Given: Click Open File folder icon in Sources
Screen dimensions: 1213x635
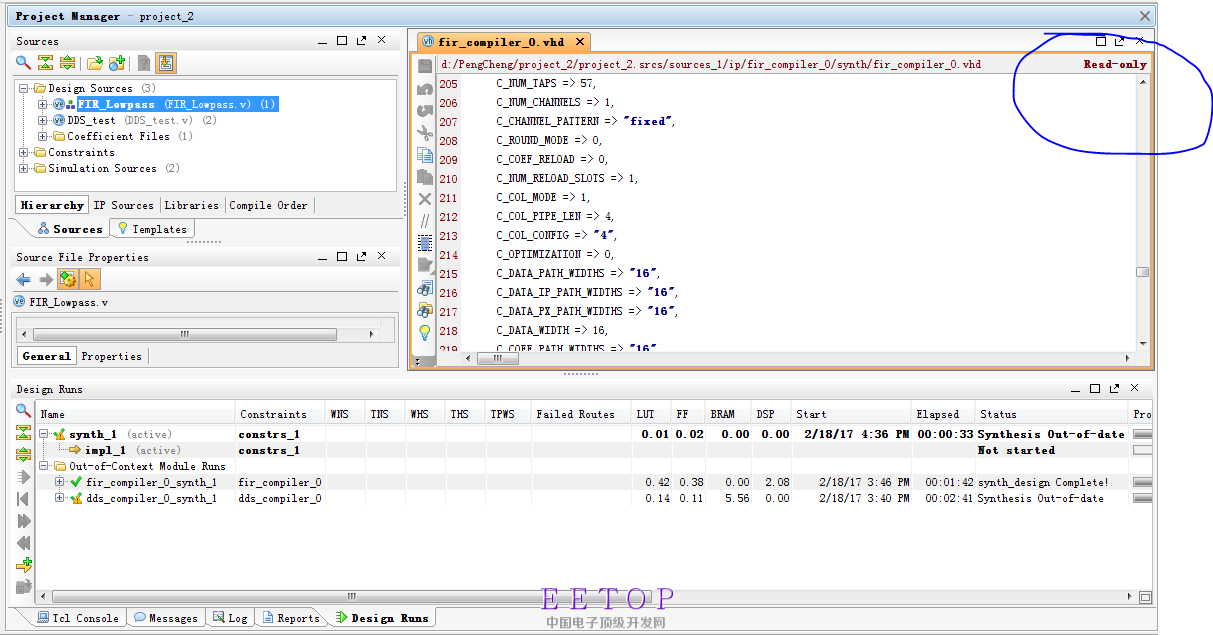Looking at the screenshot, I should tap(94, 63).
